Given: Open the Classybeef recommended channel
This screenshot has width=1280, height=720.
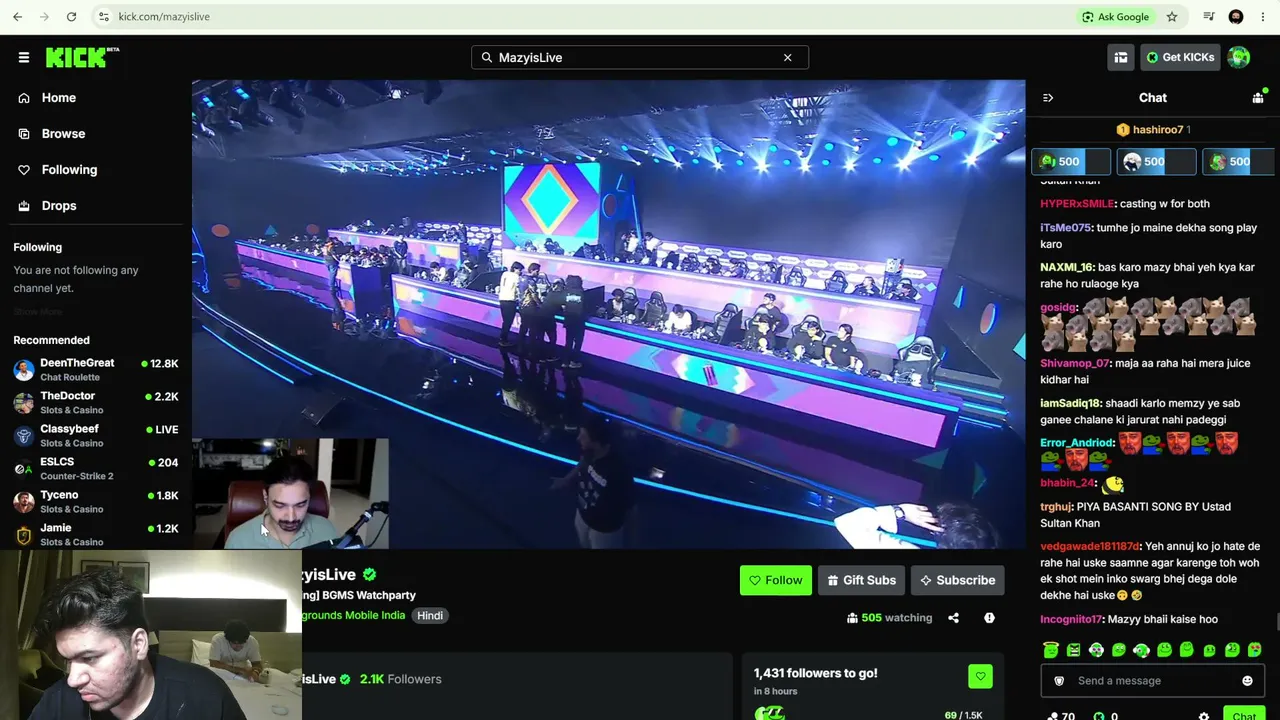Looking at the screenshot, I should (x=96, y=436).
